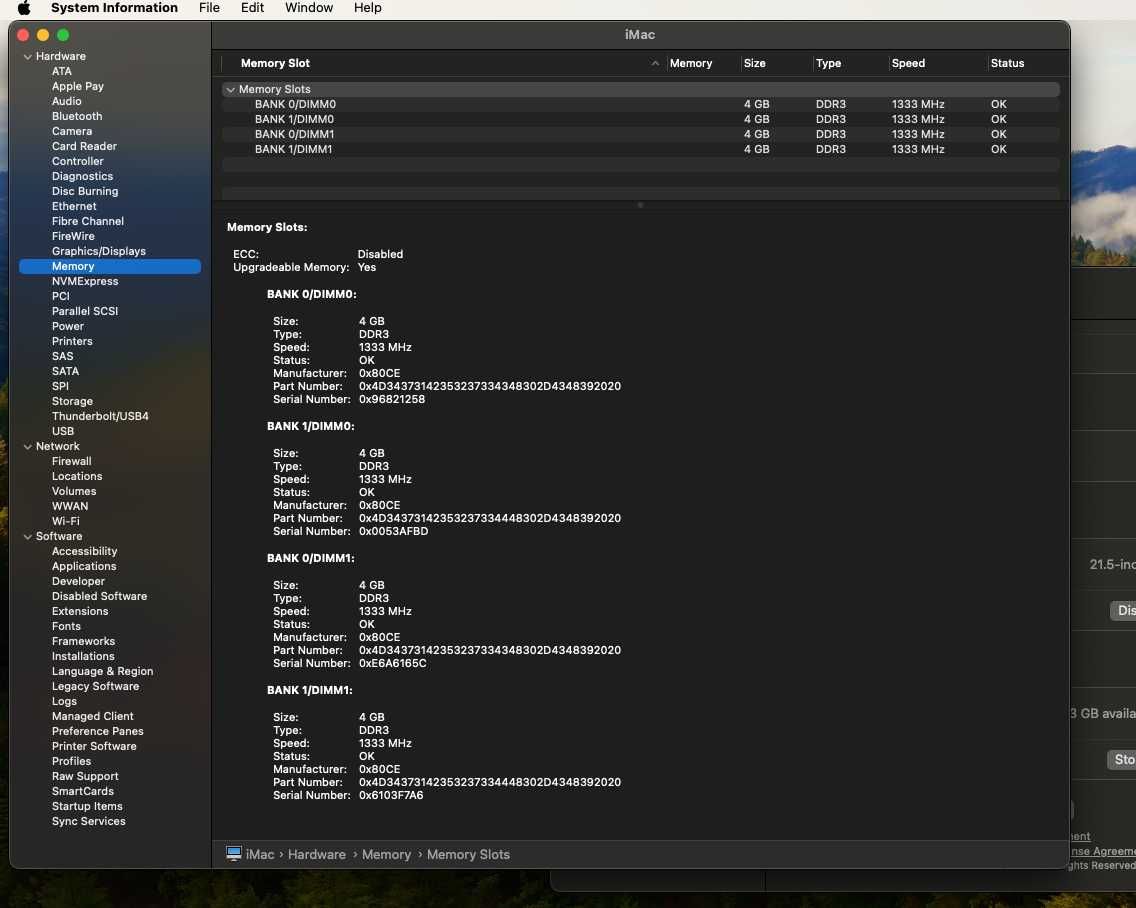Viewport: 1136px width, 908px height.
Task: Select the BANK 1/DIMM0 table row
Action: 640,120
